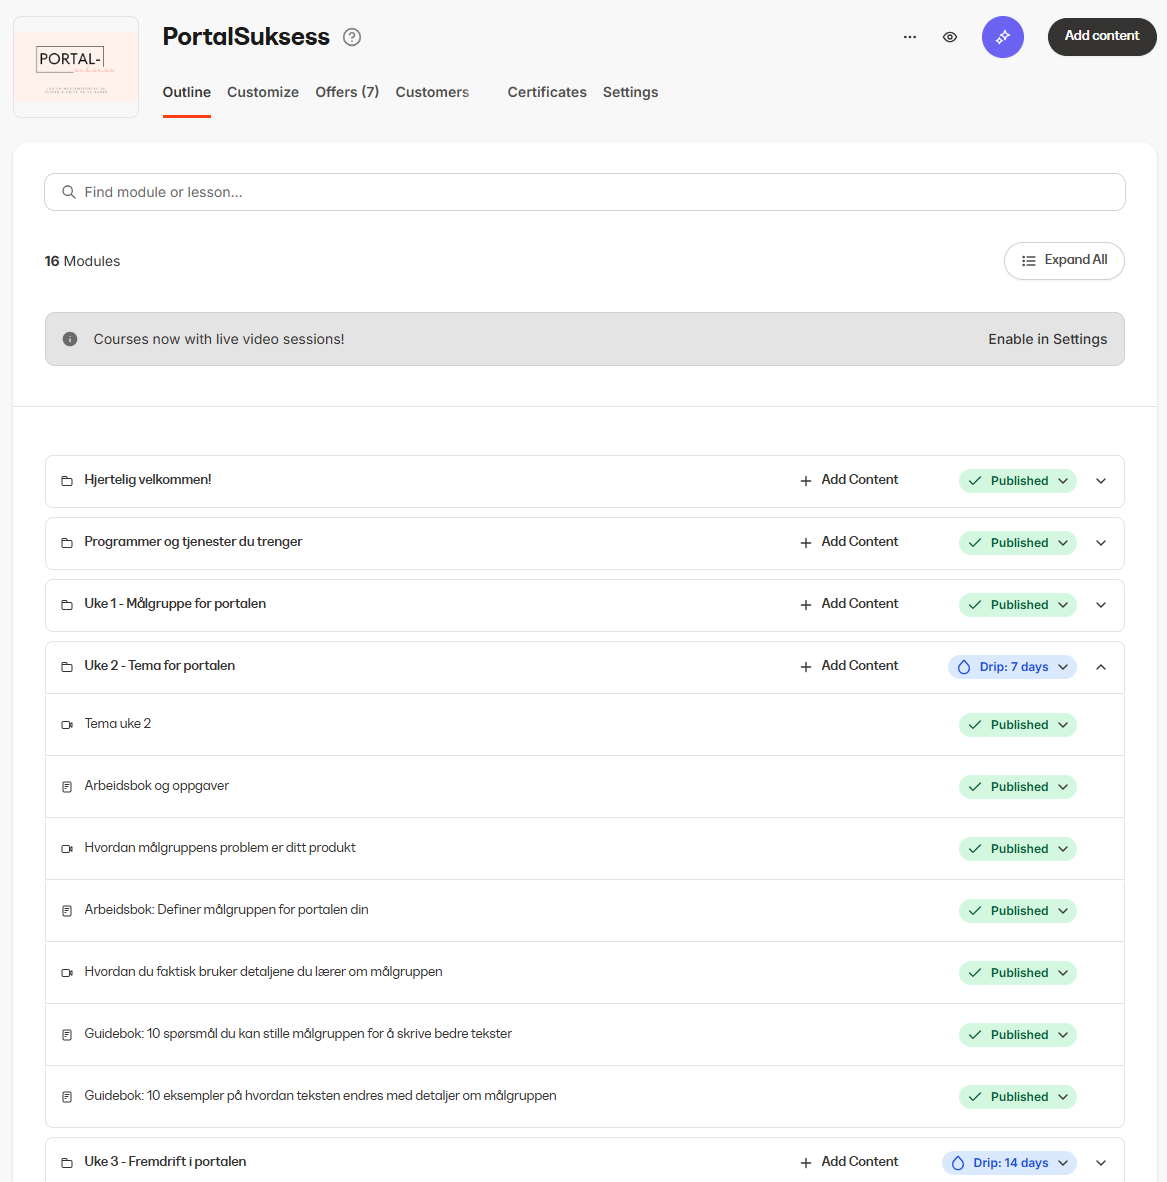Viewport: 1167px width, 1182px height.
Task: Open lesson Tema uke 2
Action: [118, 724]
